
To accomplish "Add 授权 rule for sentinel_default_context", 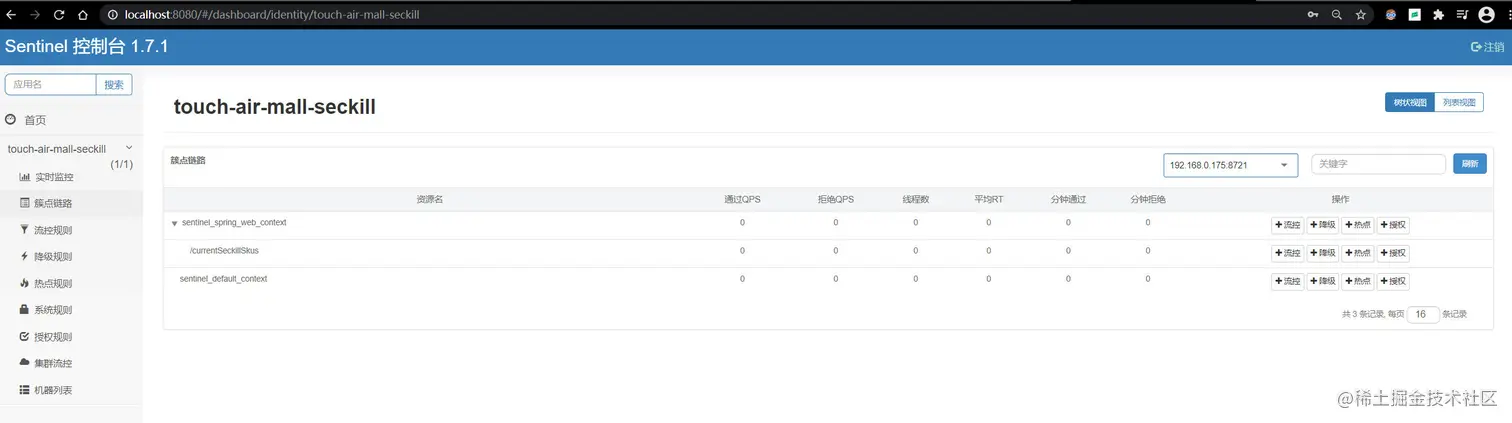I will tap(1393, 282).
